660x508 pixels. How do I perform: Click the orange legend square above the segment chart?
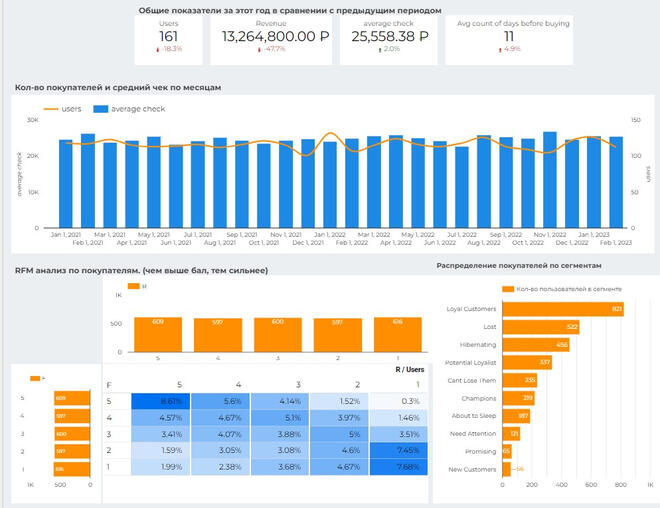click(x=508, y=289)
